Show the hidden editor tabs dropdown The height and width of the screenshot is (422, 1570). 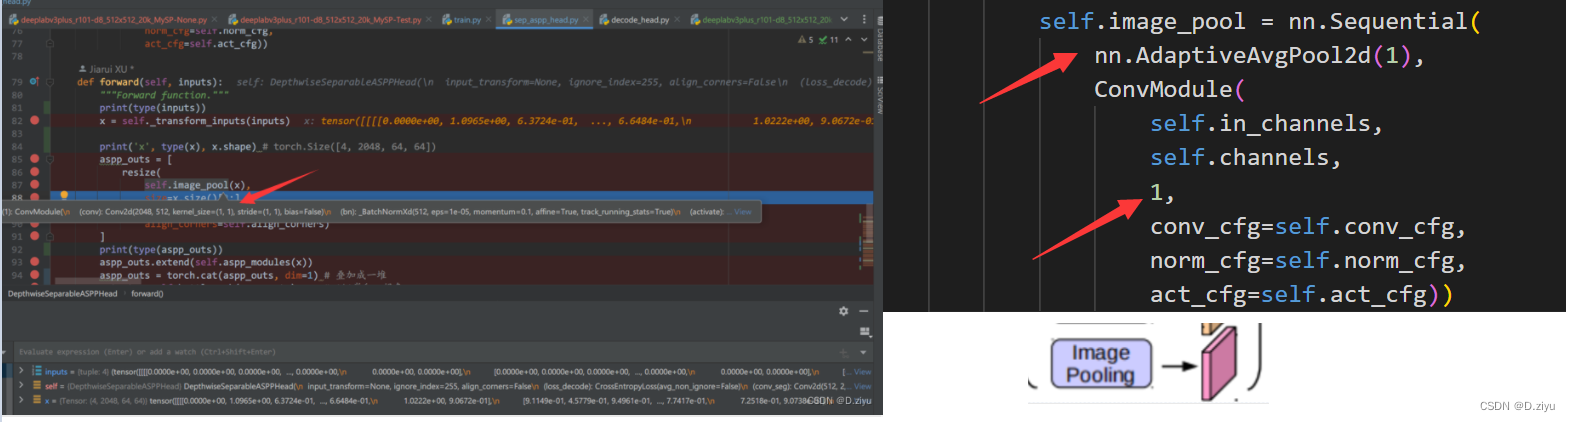(x=844, y=19)
